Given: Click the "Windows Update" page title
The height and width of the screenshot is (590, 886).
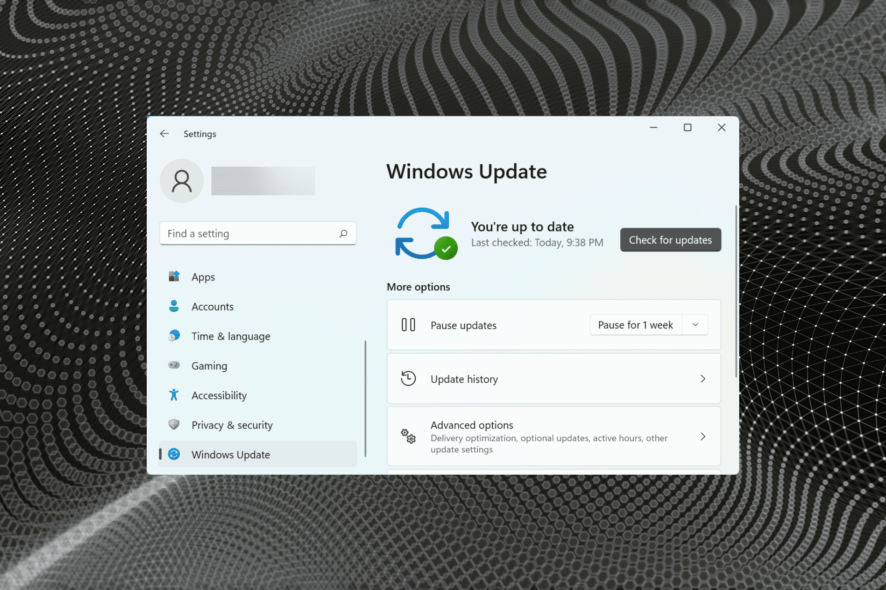Looking at the screenshot, I should tap(466, 171).
